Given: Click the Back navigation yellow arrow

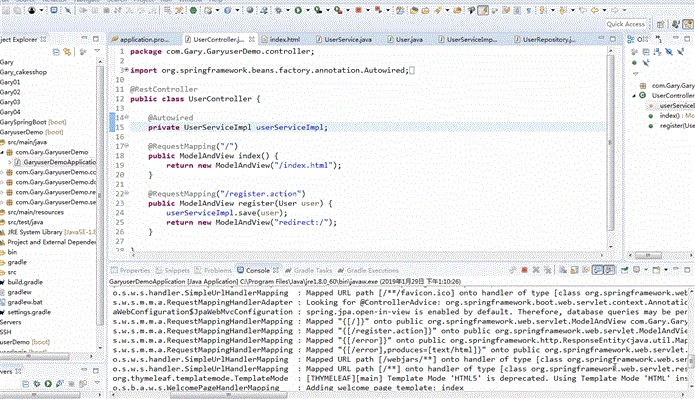Looking at the screenshot, I should pyautogui.click(x=595, y=10).
